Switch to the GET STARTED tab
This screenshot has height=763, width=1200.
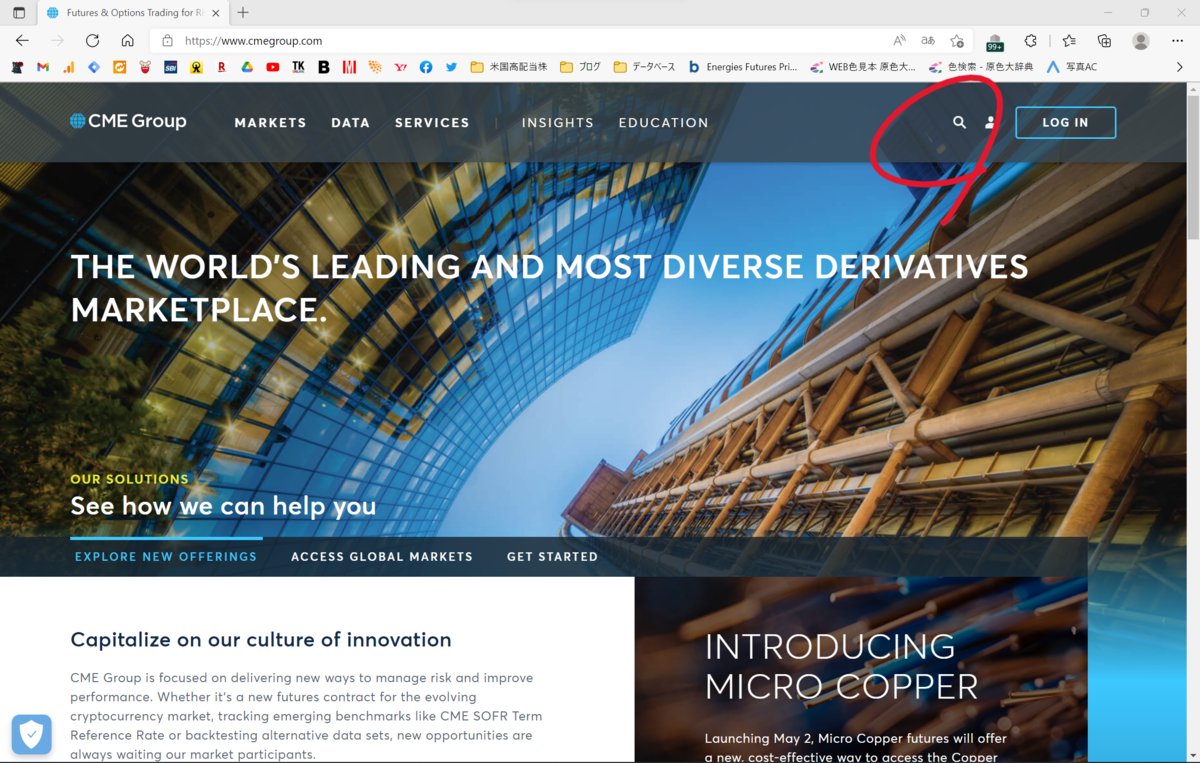pos(552,556)
